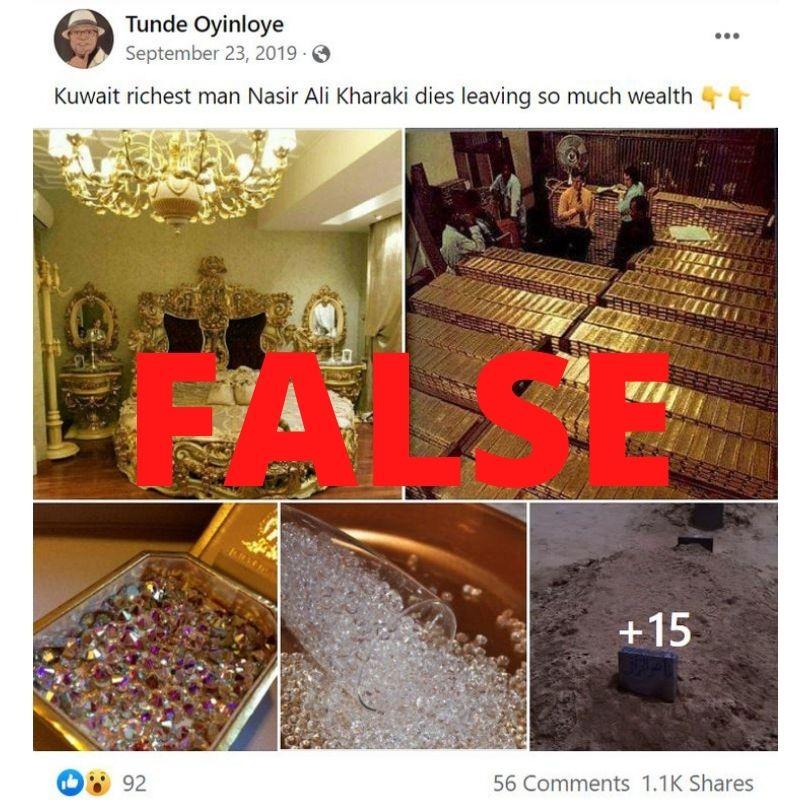Open the golden bedroom photo

point(217,314)
